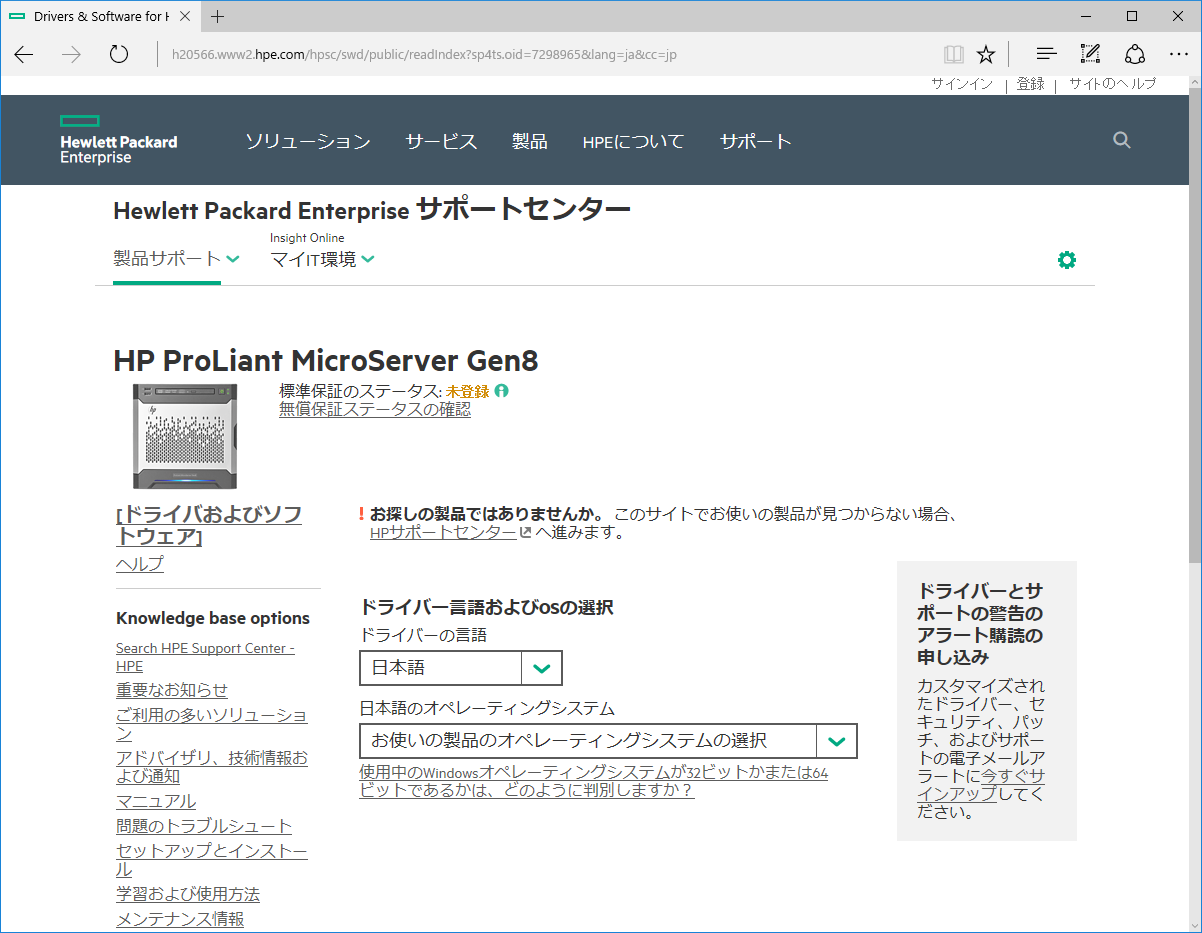Click the warranty status info icon

point(502,391)
